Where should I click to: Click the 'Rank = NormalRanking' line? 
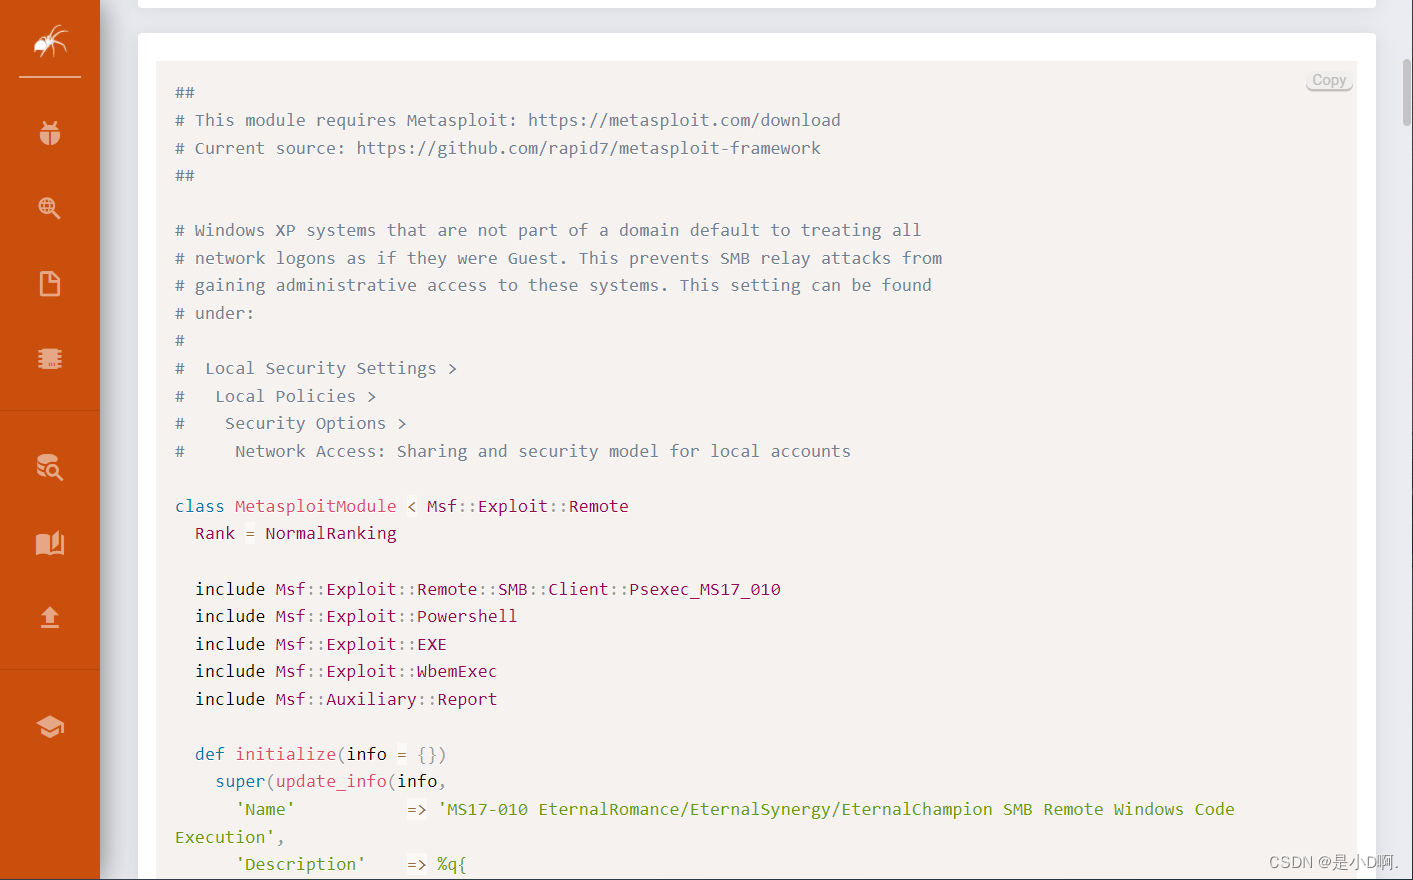click(296, 533)
